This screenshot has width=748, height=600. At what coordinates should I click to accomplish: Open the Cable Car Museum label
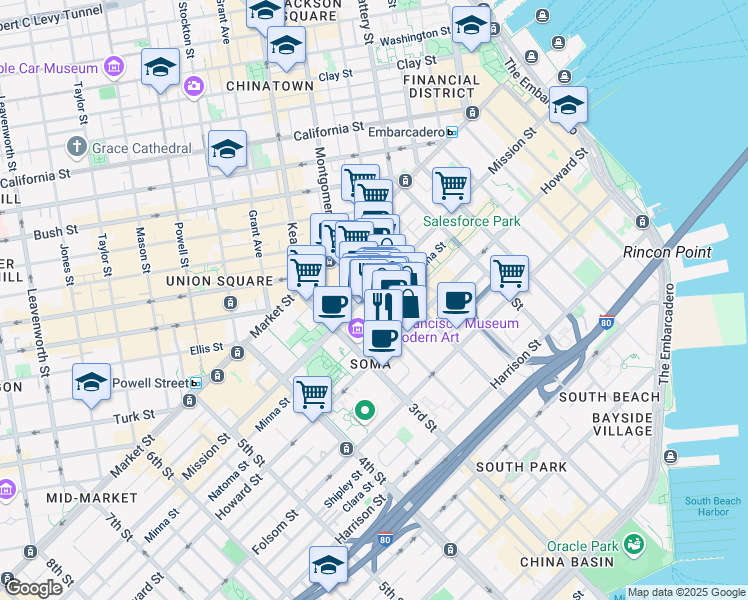(49, 68)
